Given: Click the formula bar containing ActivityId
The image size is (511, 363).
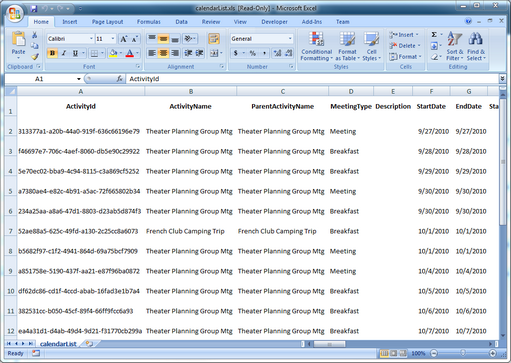Looking at the screenshot, I should tap(312, 79).
